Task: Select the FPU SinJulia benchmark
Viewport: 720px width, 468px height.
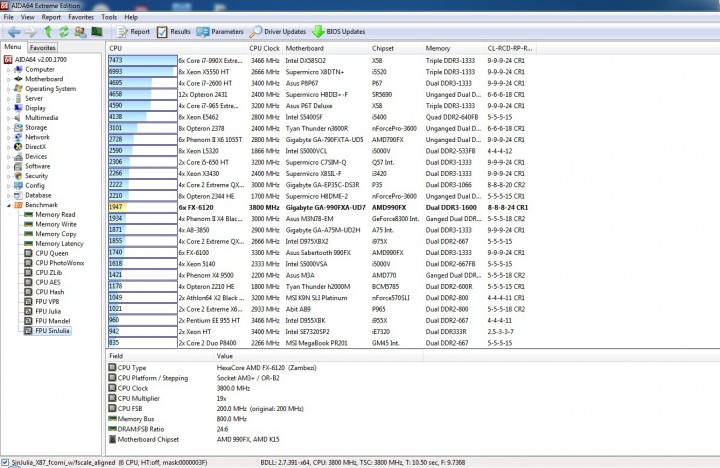Action: click(x=47, y=331)
